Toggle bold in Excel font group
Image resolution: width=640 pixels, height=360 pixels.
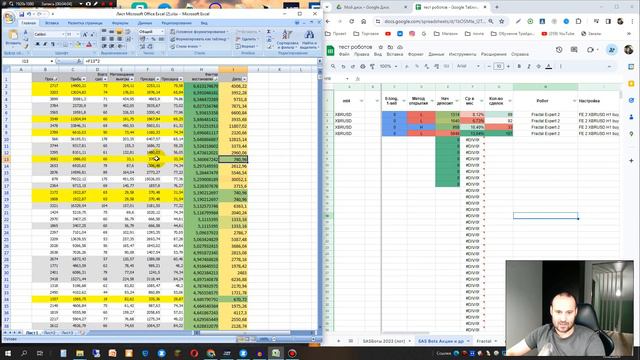(37, 44)
